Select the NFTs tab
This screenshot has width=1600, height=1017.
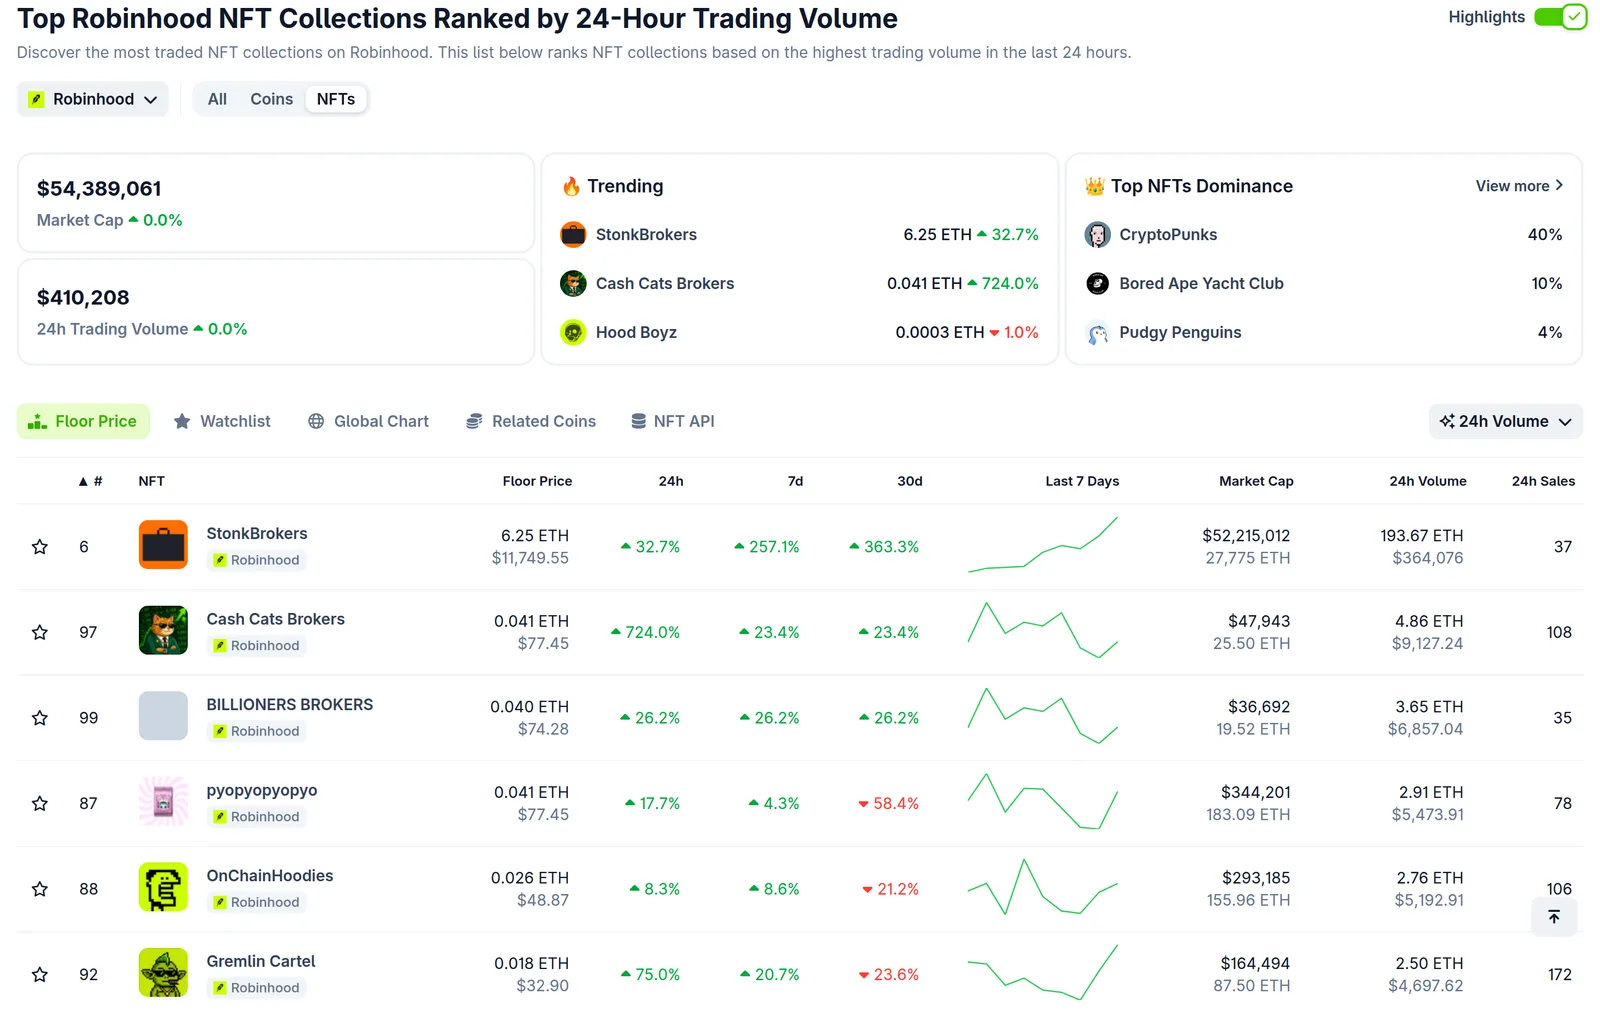(x=336, y=99)
